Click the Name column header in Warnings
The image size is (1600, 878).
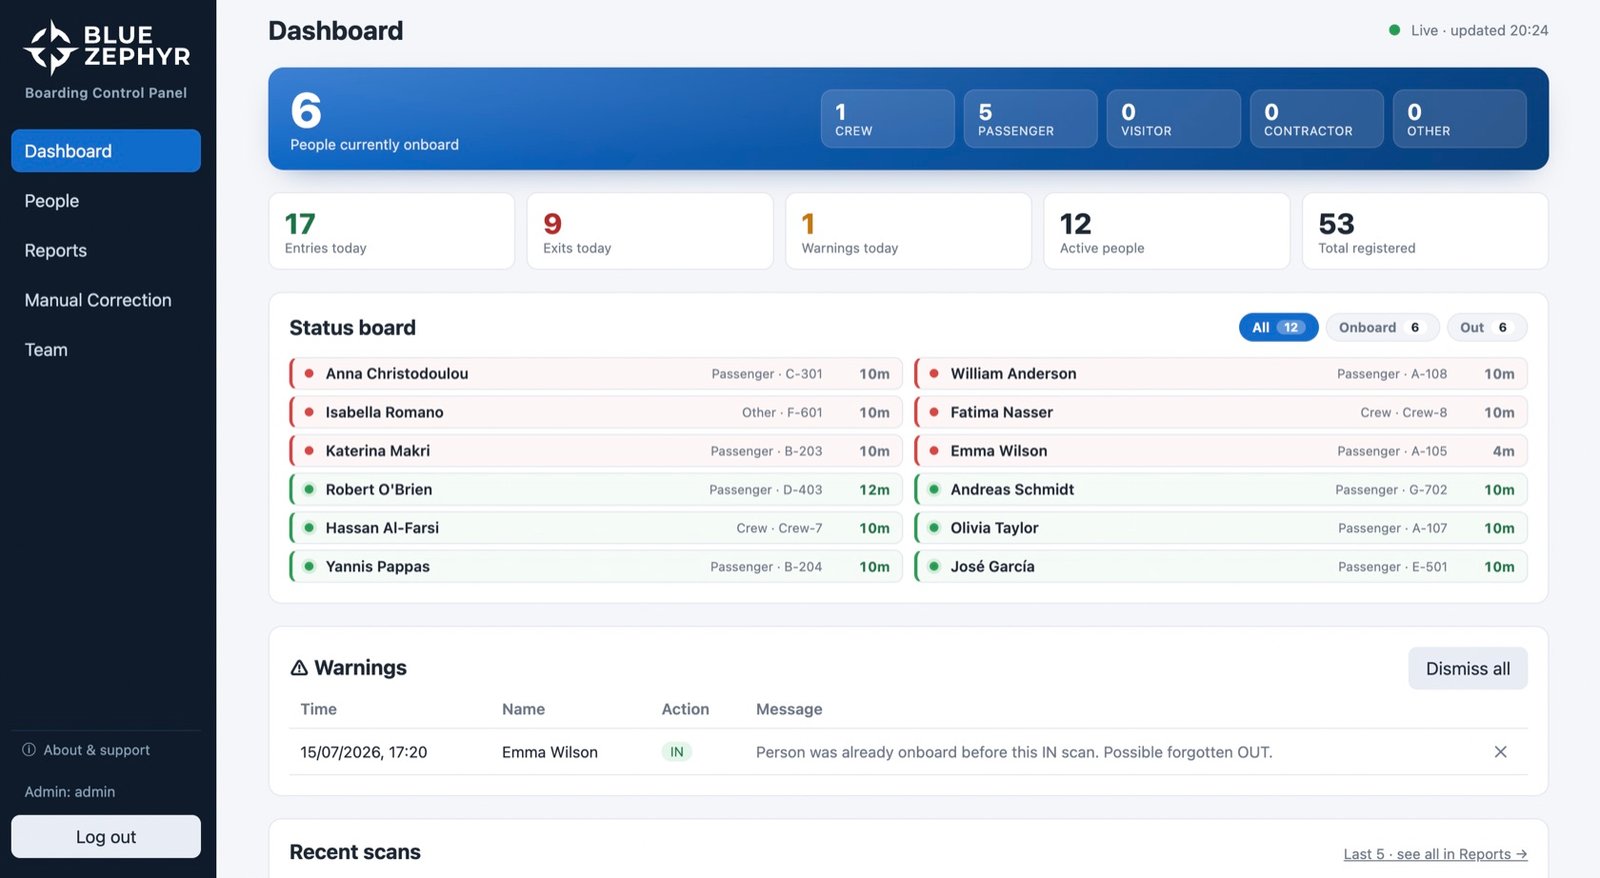523,709
